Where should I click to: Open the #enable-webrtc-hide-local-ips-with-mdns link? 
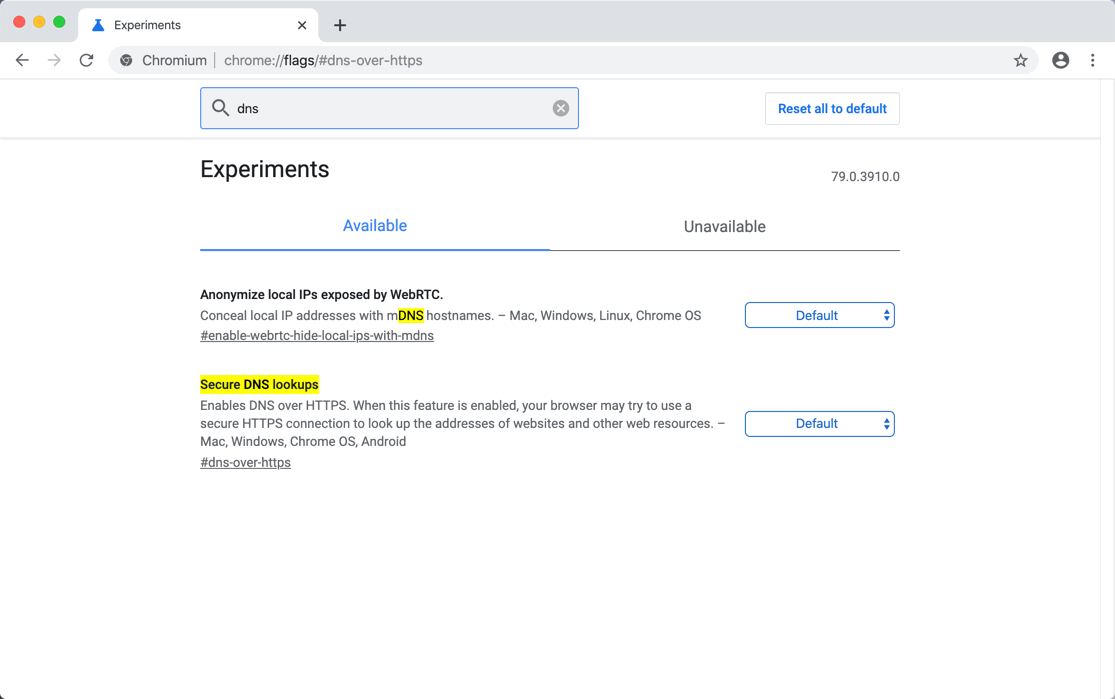(316, 335)
